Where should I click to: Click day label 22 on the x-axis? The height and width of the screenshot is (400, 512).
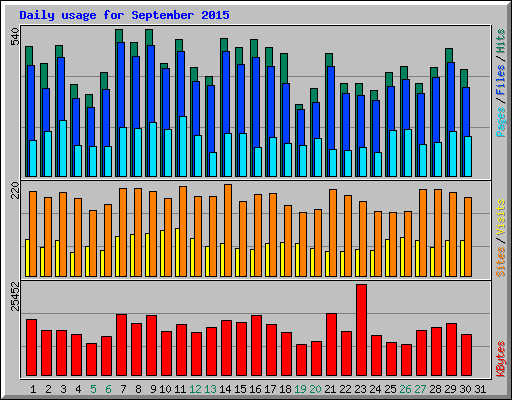click(345, 389)
